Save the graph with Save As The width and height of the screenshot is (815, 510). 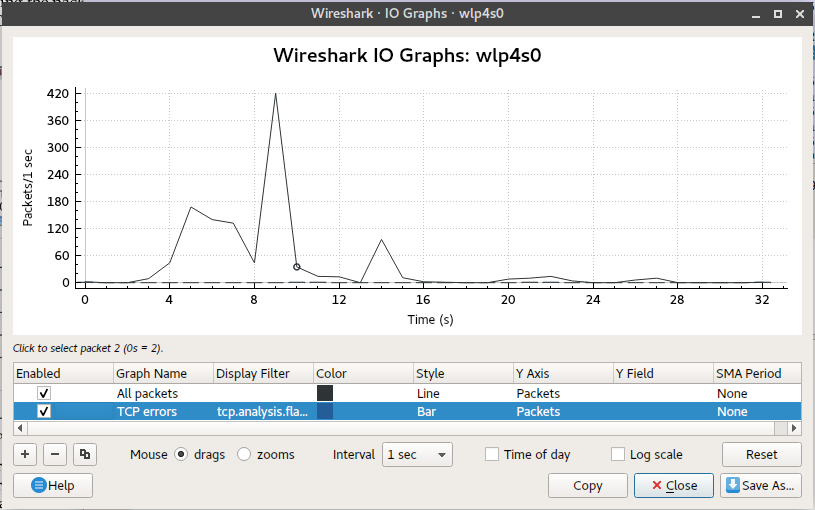760,485
